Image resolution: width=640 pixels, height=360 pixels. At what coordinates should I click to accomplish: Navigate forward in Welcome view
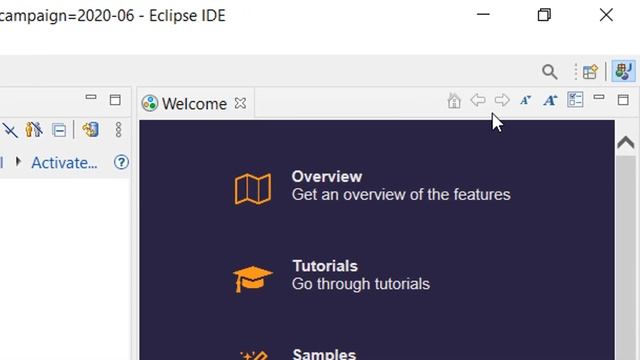pyautogui.click(x=502, y=100)
